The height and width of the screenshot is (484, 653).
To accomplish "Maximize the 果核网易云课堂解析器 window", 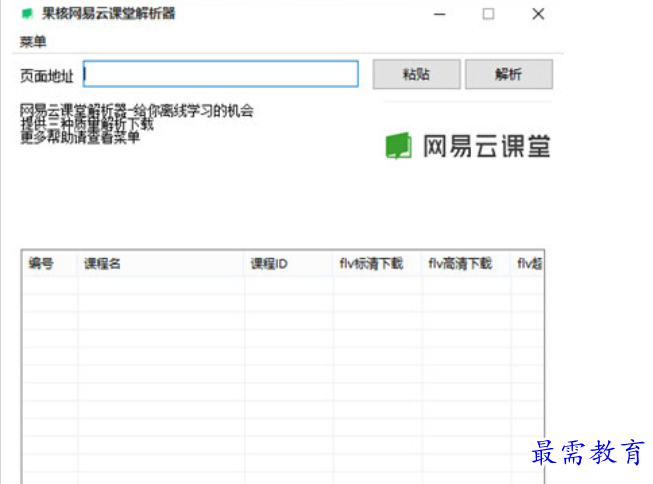I will (489, 14).
